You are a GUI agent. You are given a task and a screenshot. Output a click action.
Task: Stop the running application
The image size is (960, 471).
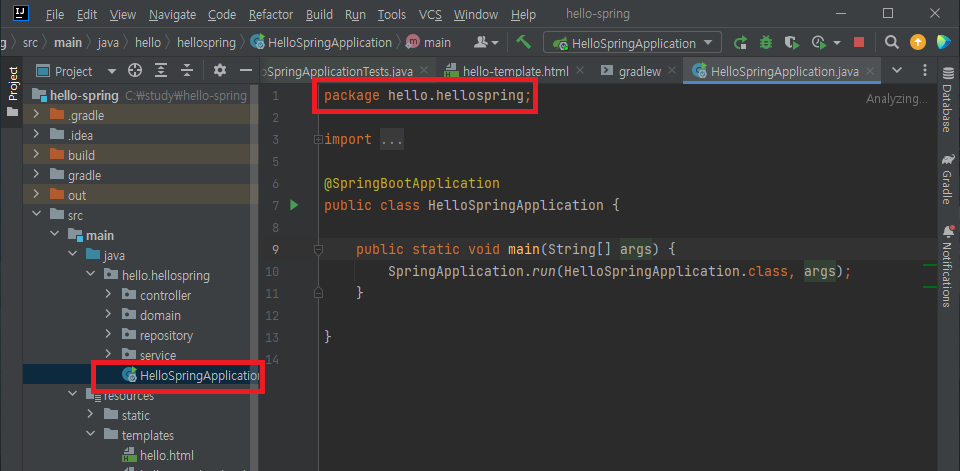[859, 43]
